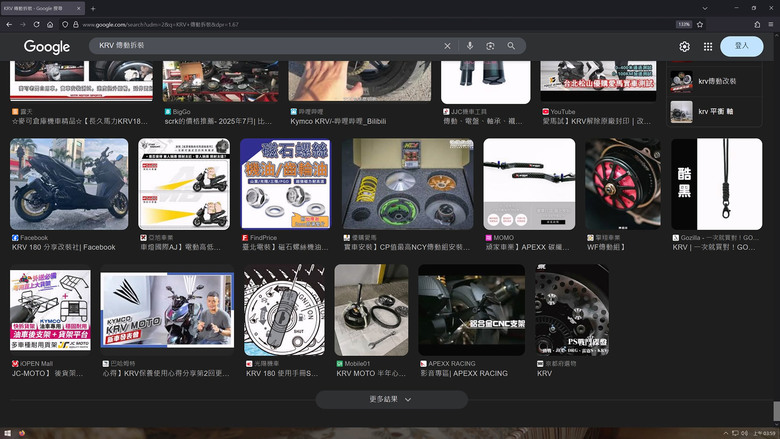The image size is (780, 439).
Task: Click the magnifier search button
Action: click(x=511, y=46)
